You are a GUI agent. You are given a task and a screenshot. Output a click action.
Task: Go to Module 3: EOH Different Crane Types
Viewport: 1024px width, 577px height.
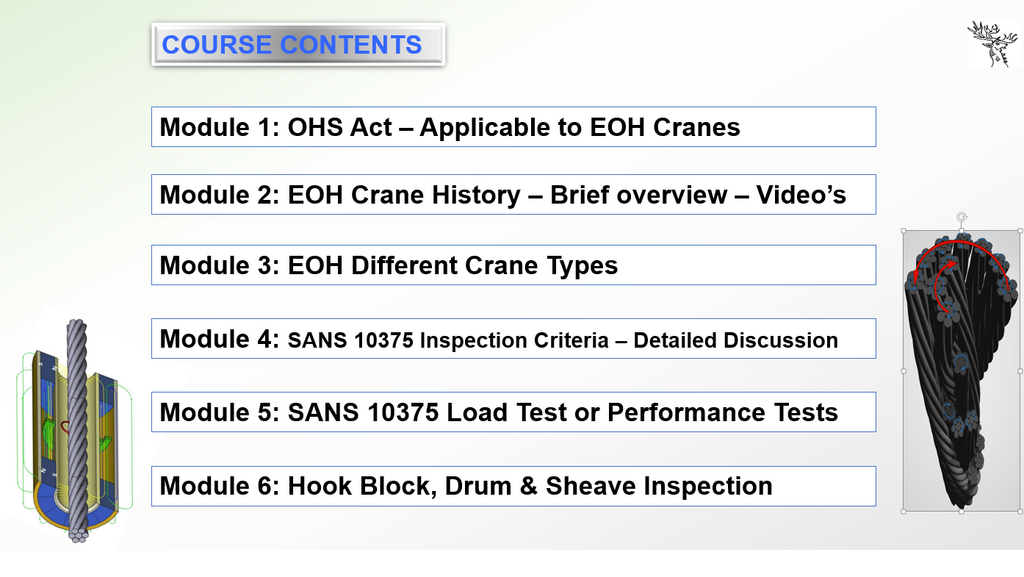pyautogui.click(x=513, y=265)
